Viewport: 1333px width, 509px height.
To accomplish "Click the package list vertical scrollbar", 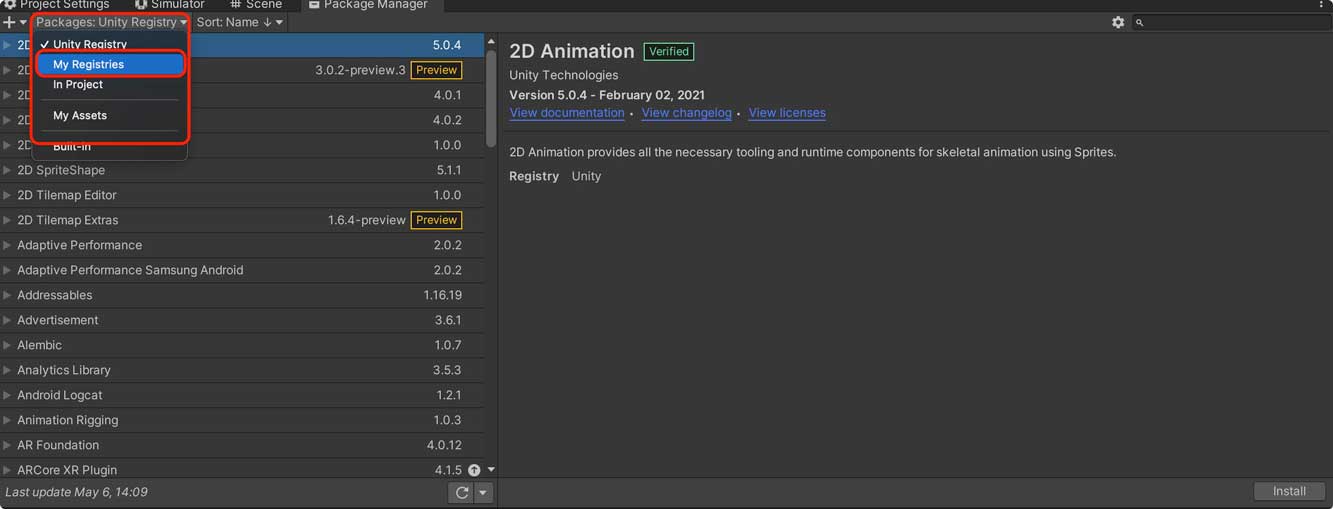I will [491, 98].
